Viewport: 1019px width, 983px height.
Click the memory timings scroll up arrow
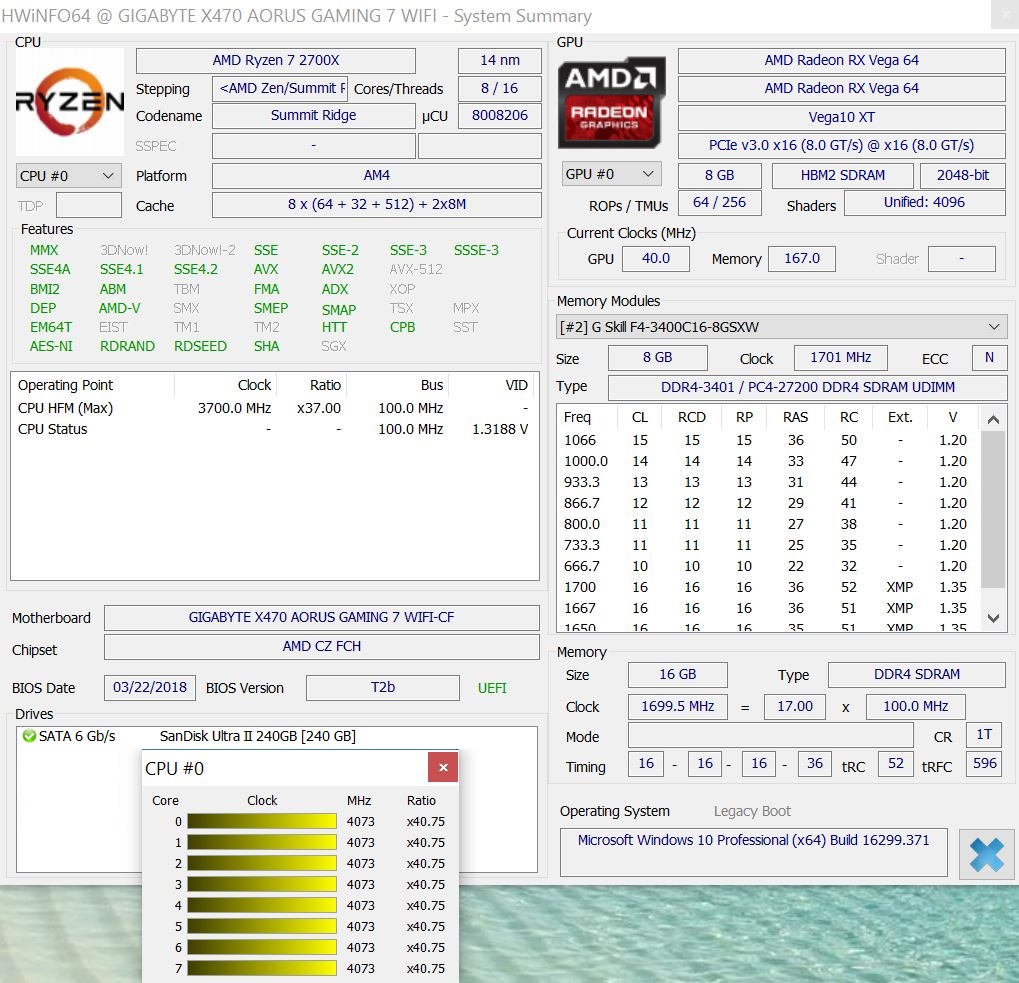(x=993, y=419)
